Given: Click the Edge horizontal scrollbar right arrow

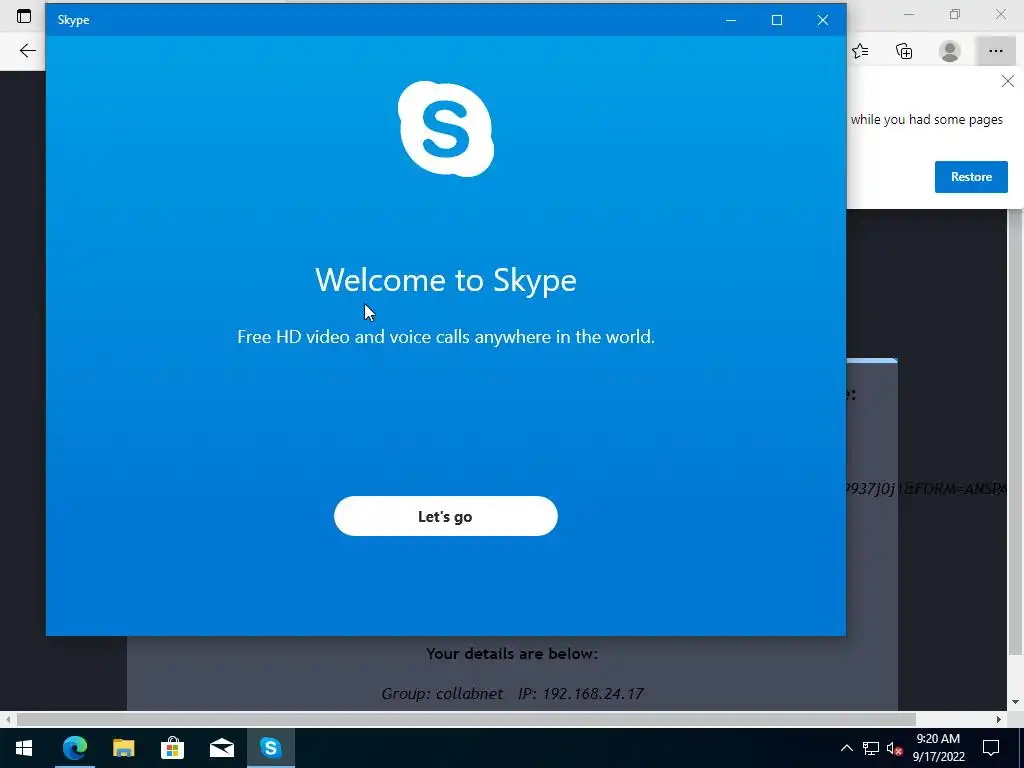Looking at the screenshot, I should 999,719.
